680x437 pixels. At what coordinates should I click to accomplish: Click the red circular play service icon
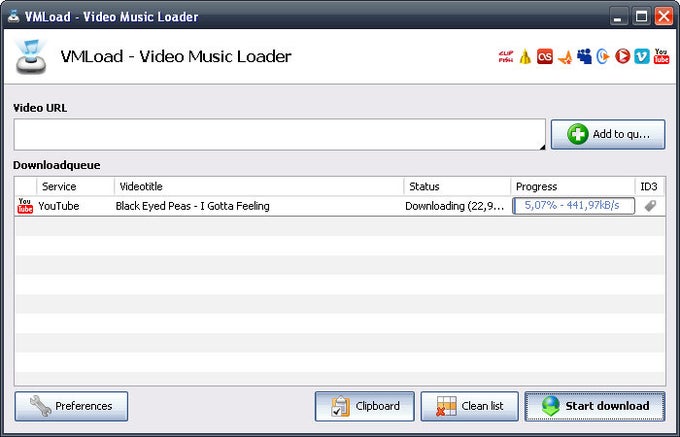[622, 56]
